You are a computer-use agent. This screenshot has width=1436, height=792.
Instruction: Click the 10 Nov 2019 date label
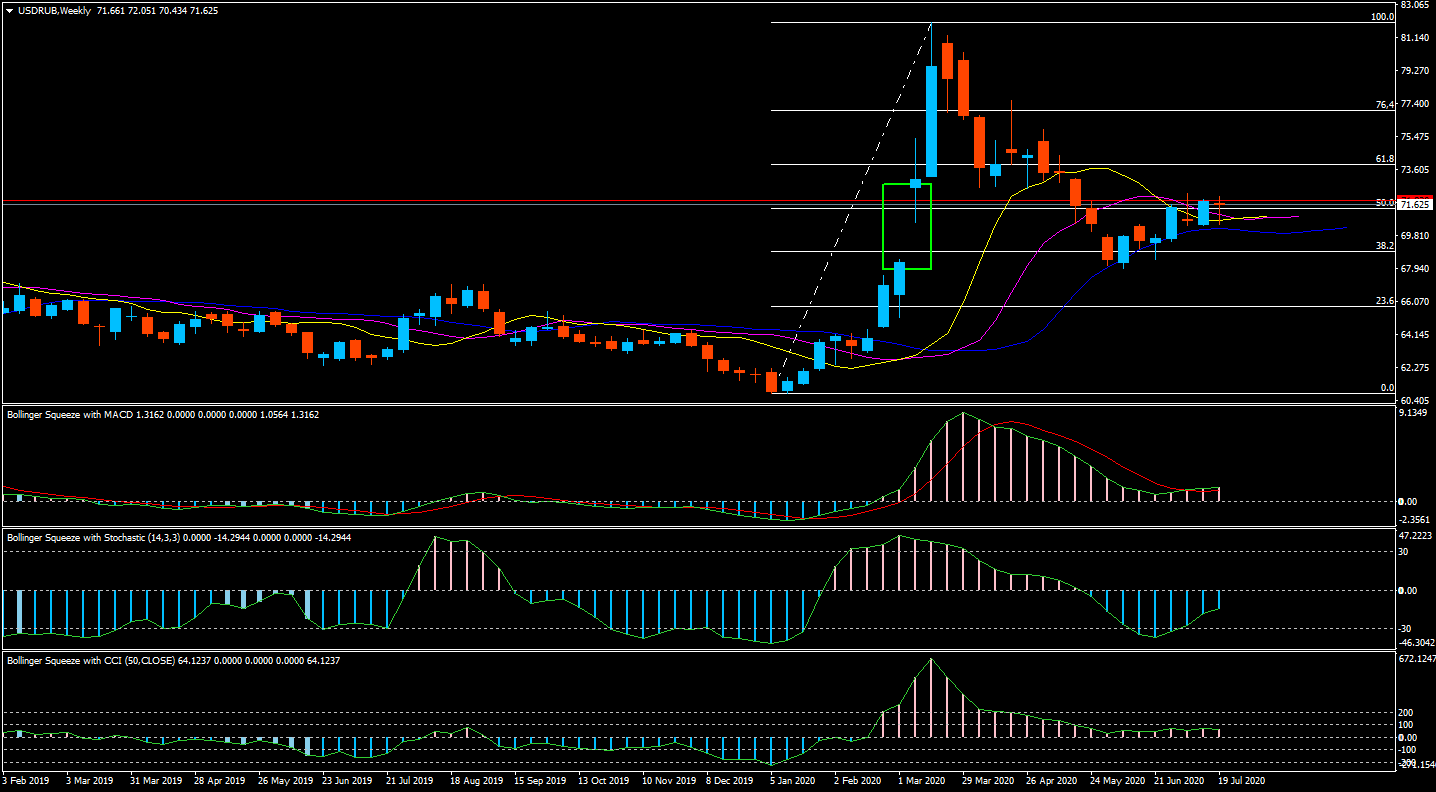(667, 779)
